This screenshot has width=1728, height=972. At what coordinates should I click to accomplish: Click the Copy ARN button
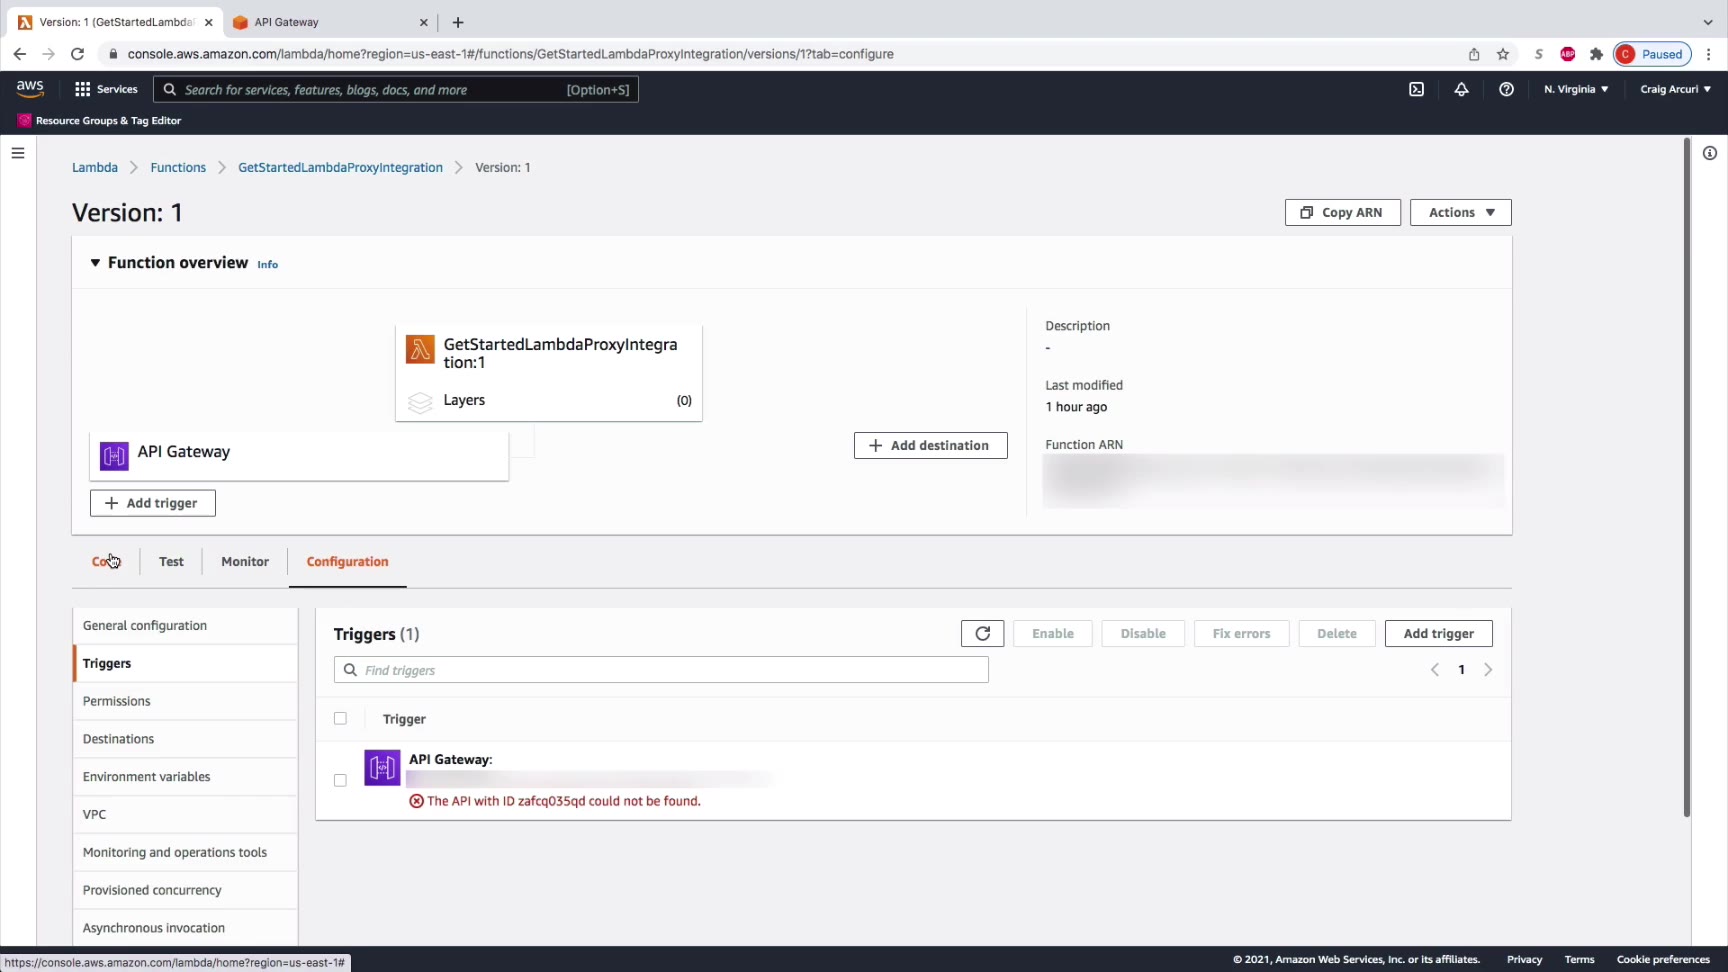[x=1342, y=212]
